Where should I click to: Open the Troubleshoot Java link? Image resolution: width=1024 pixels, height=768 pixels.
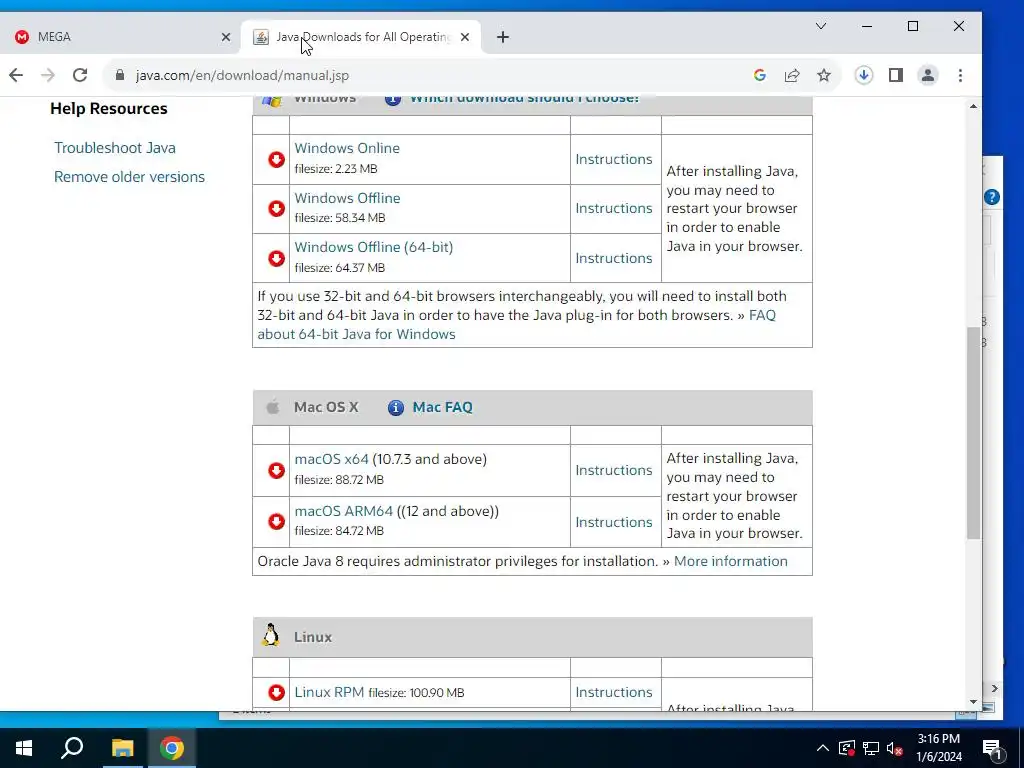coord(115,148)
